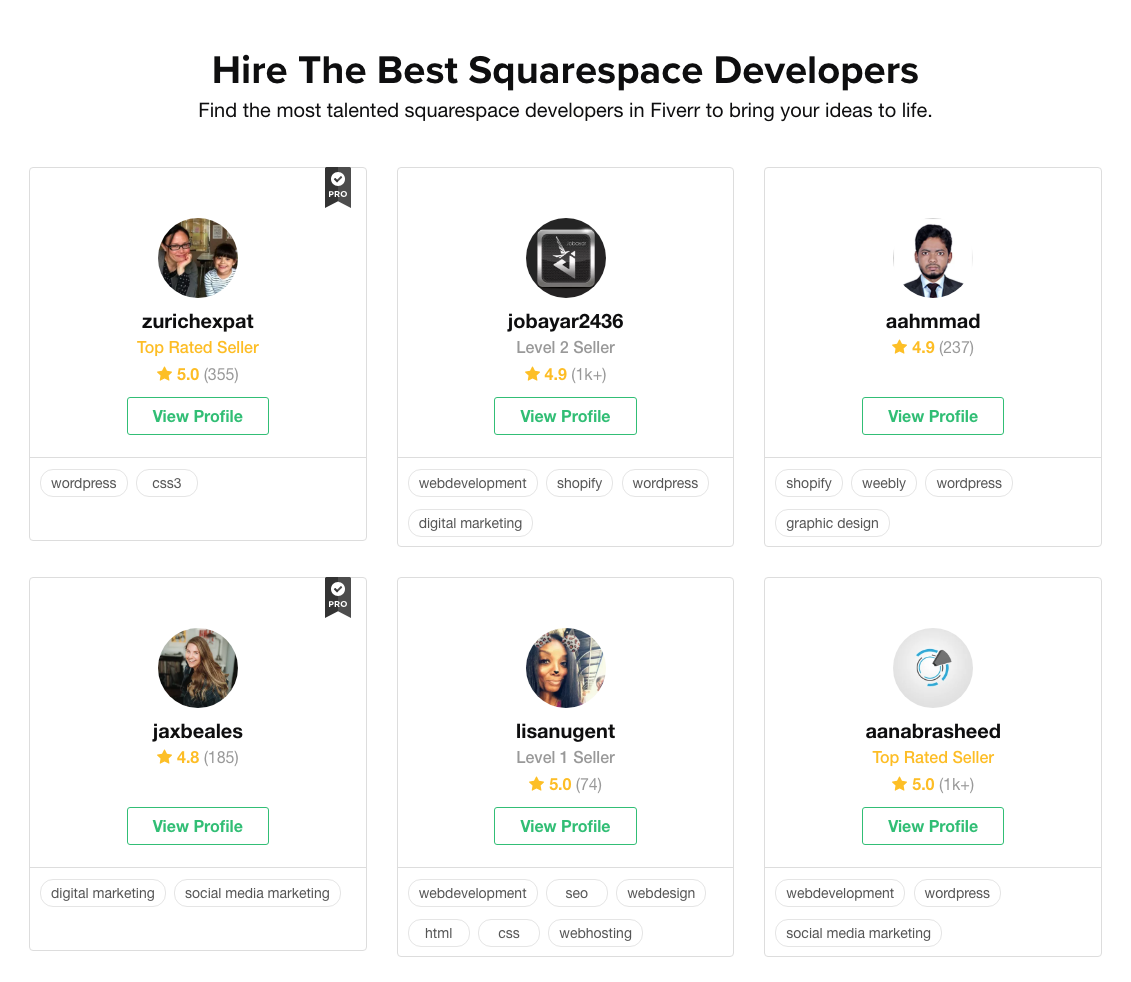The width and height of the screenshot is (1131, 982).
Task: Click the star rating icon for lisanugent
Action: pos(537,784)
